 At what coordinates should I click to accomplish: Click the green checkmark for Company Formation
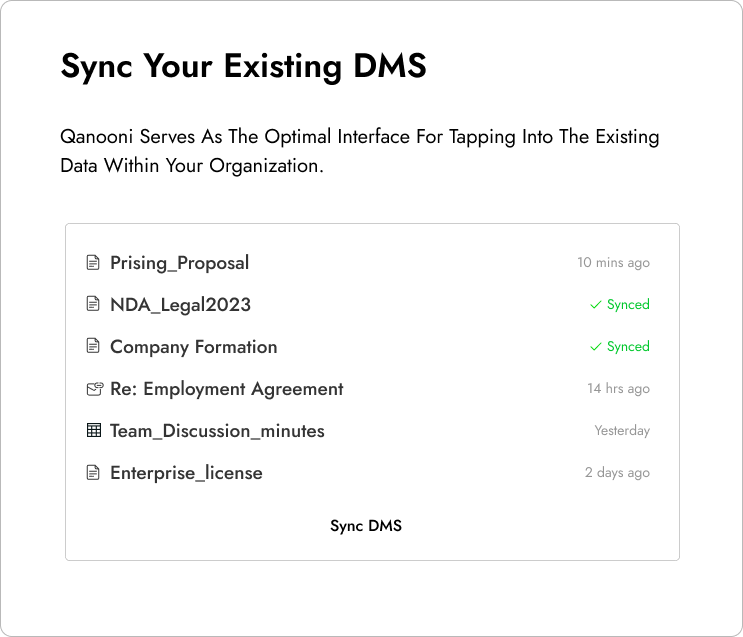pos(596,347)
